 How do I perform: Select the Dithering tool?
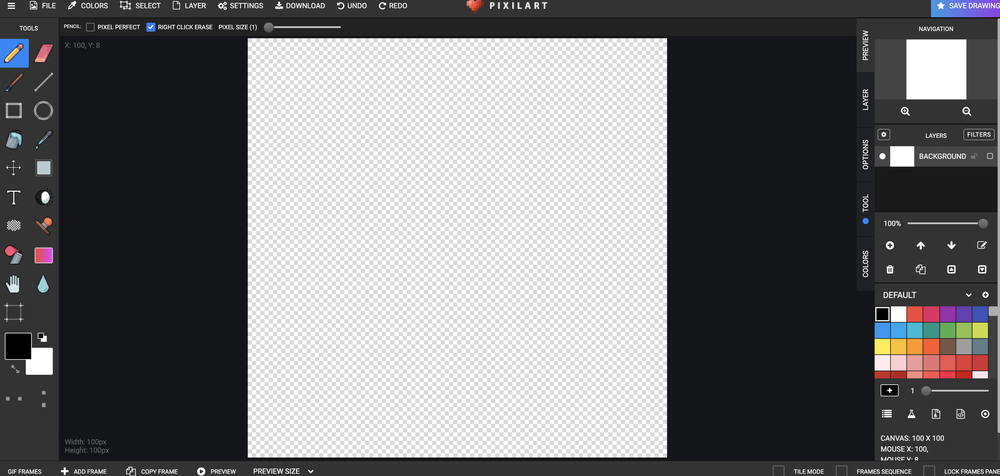coord(14,225)
